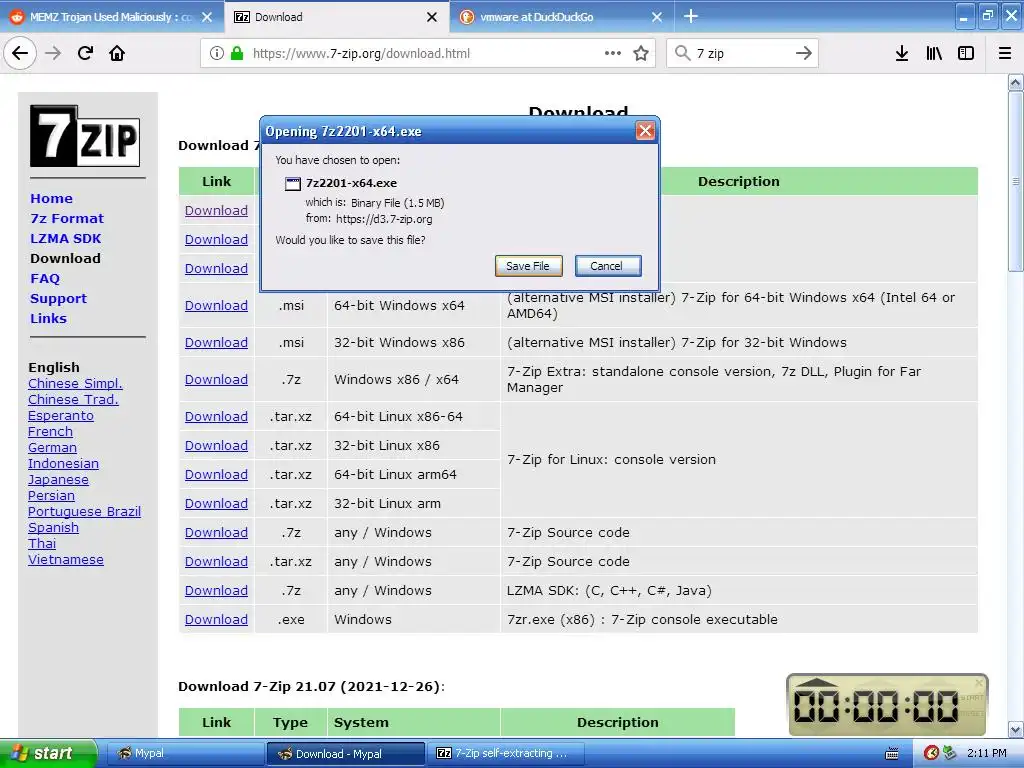Open the FAQ link
Viewport: 1024px width, 768px height.
click(45, 279)
